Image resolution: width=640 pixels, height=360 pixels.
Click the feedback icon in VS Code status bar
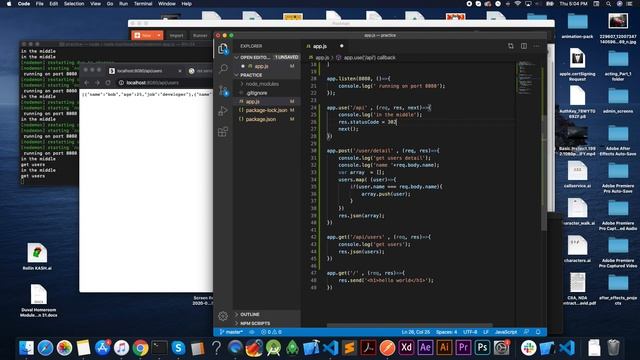(527, 332)
